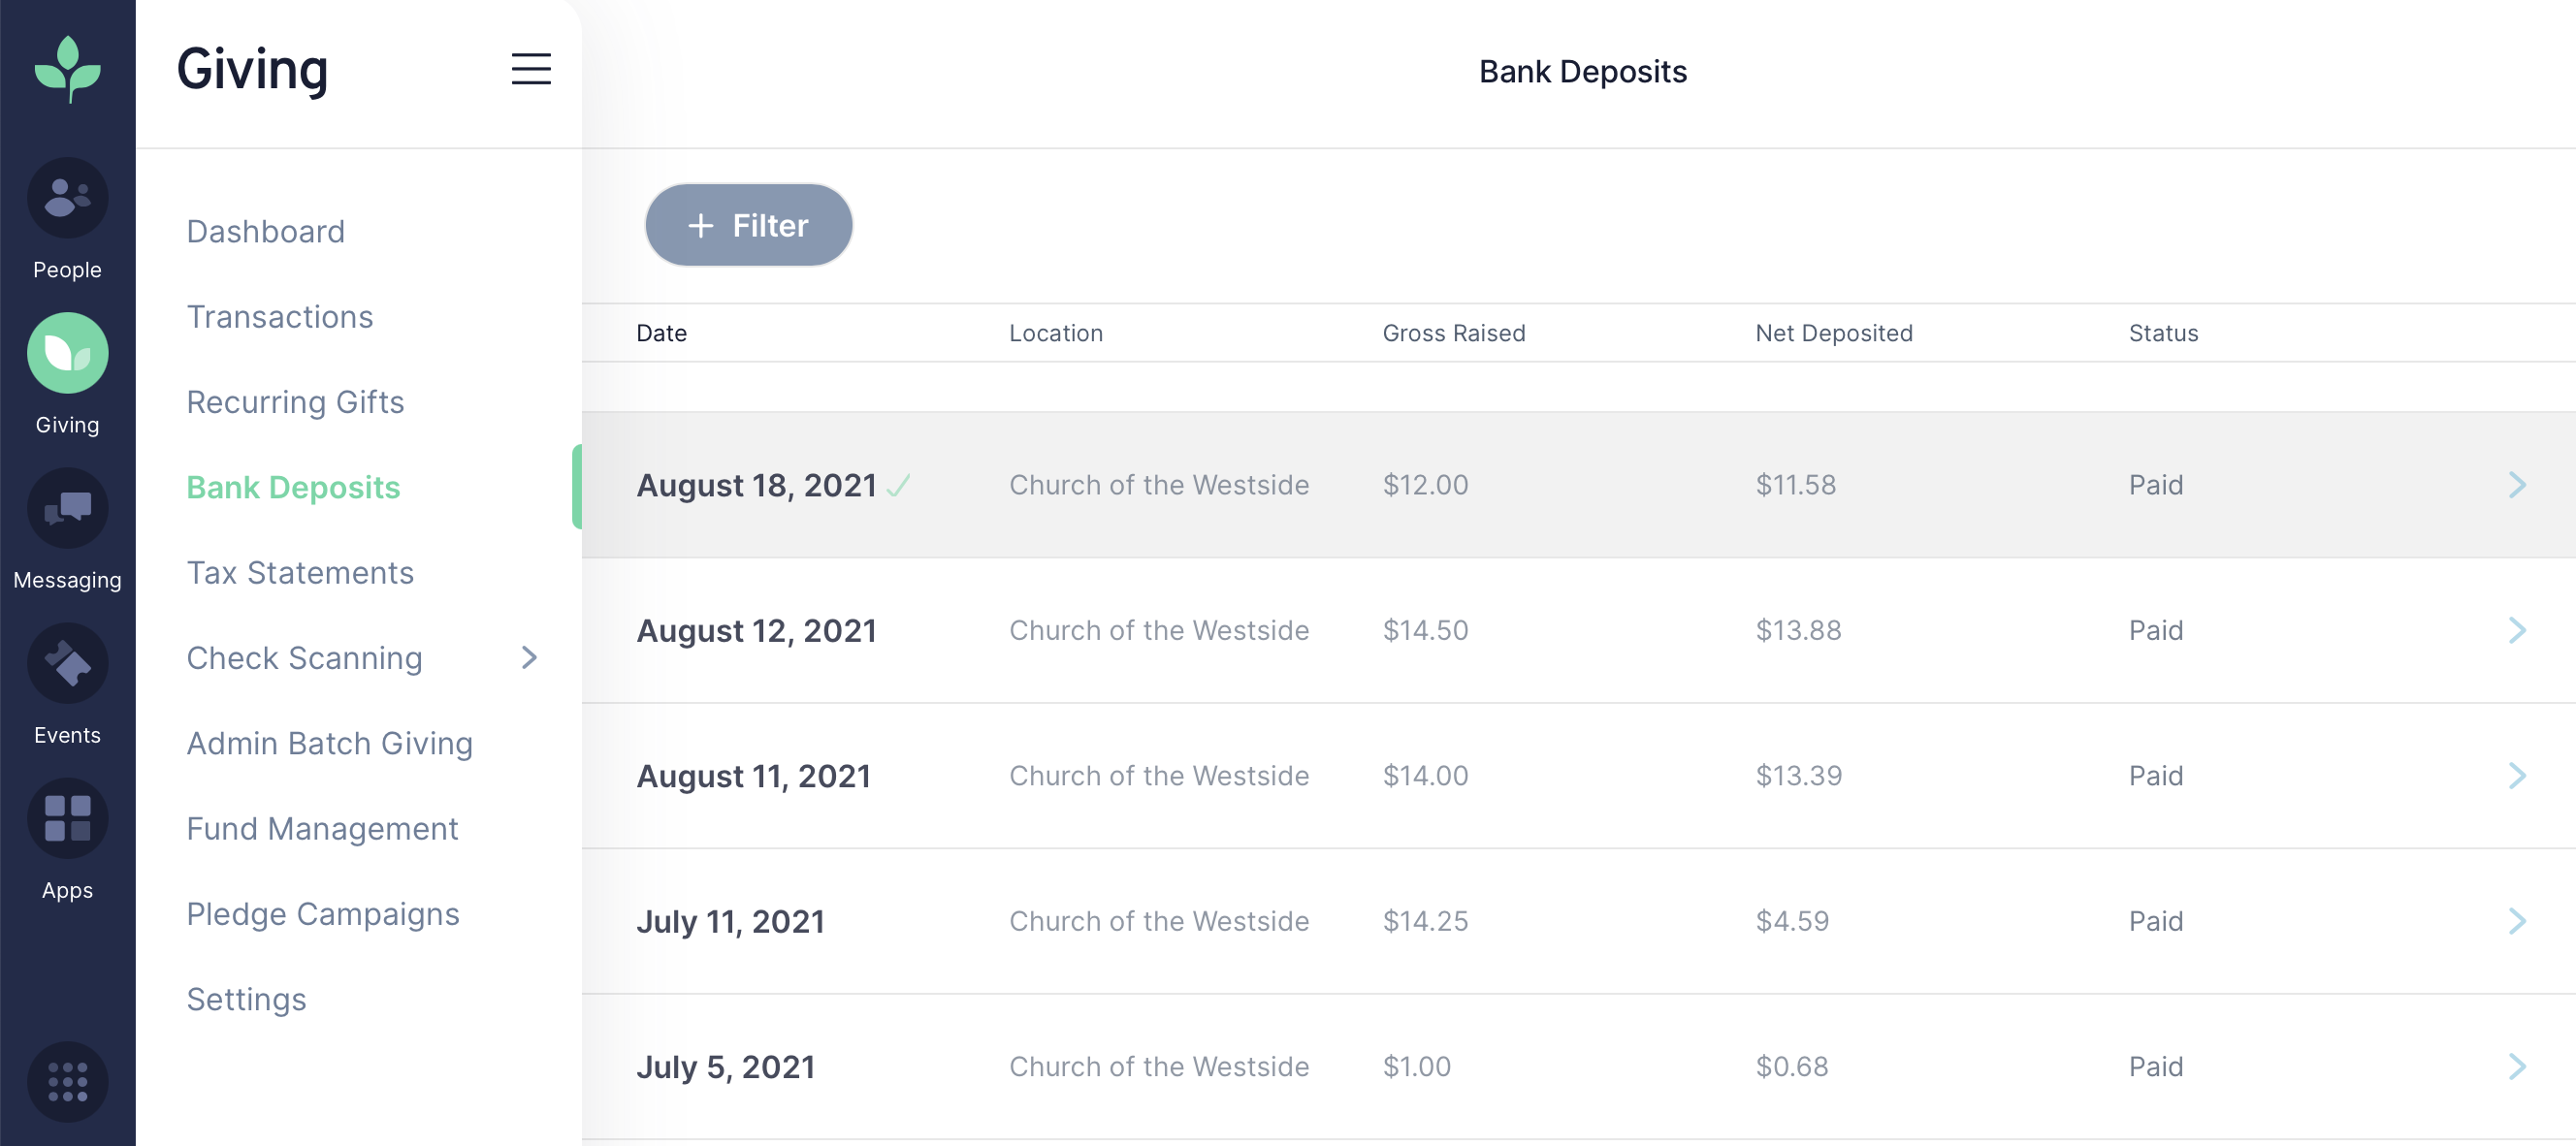Click the Date column header

pyautogui.click(x=661, y=333)
